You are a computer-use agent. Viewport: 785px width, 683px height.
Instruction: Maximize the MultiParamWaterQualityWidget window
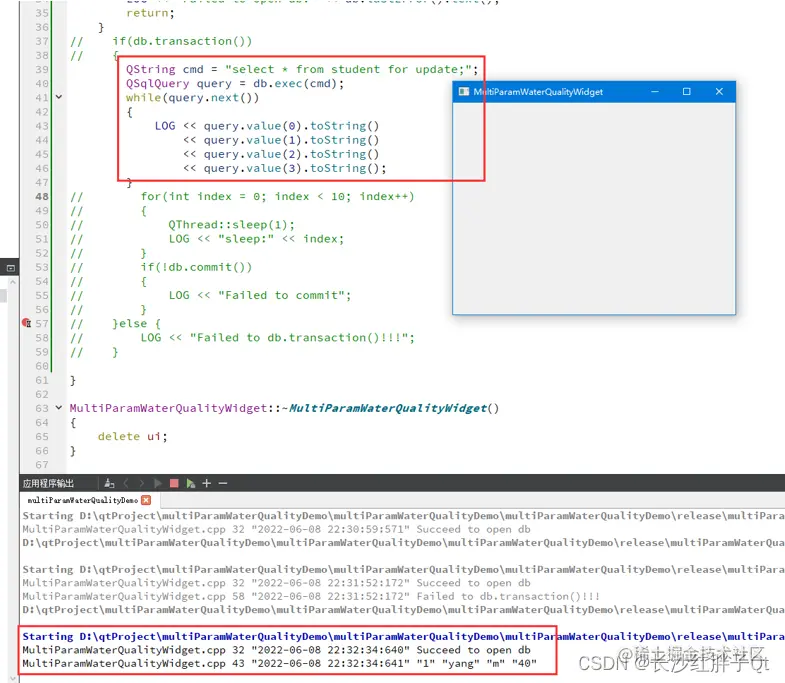pos(687,92)
